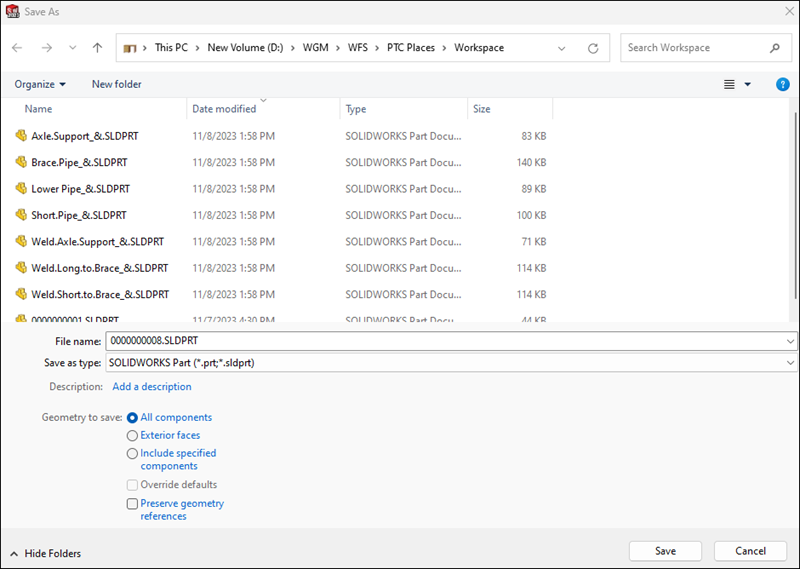The height and width of the screenshot is (569, 800).
Task: Click the file name Weld.Short.to.Brace_&.SLDPRT
Action: pyautogui.click(x=100, y=295)
